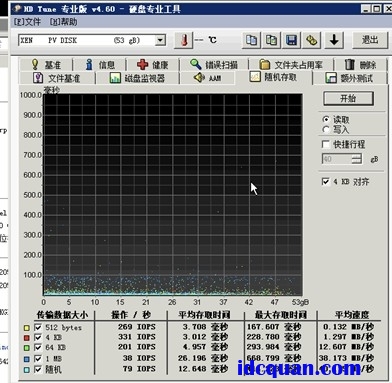The height and width of the screenshot is (383, 392).
Task: Expand the XEN PV DISK drive dropdown
Action: coord(161,40)
